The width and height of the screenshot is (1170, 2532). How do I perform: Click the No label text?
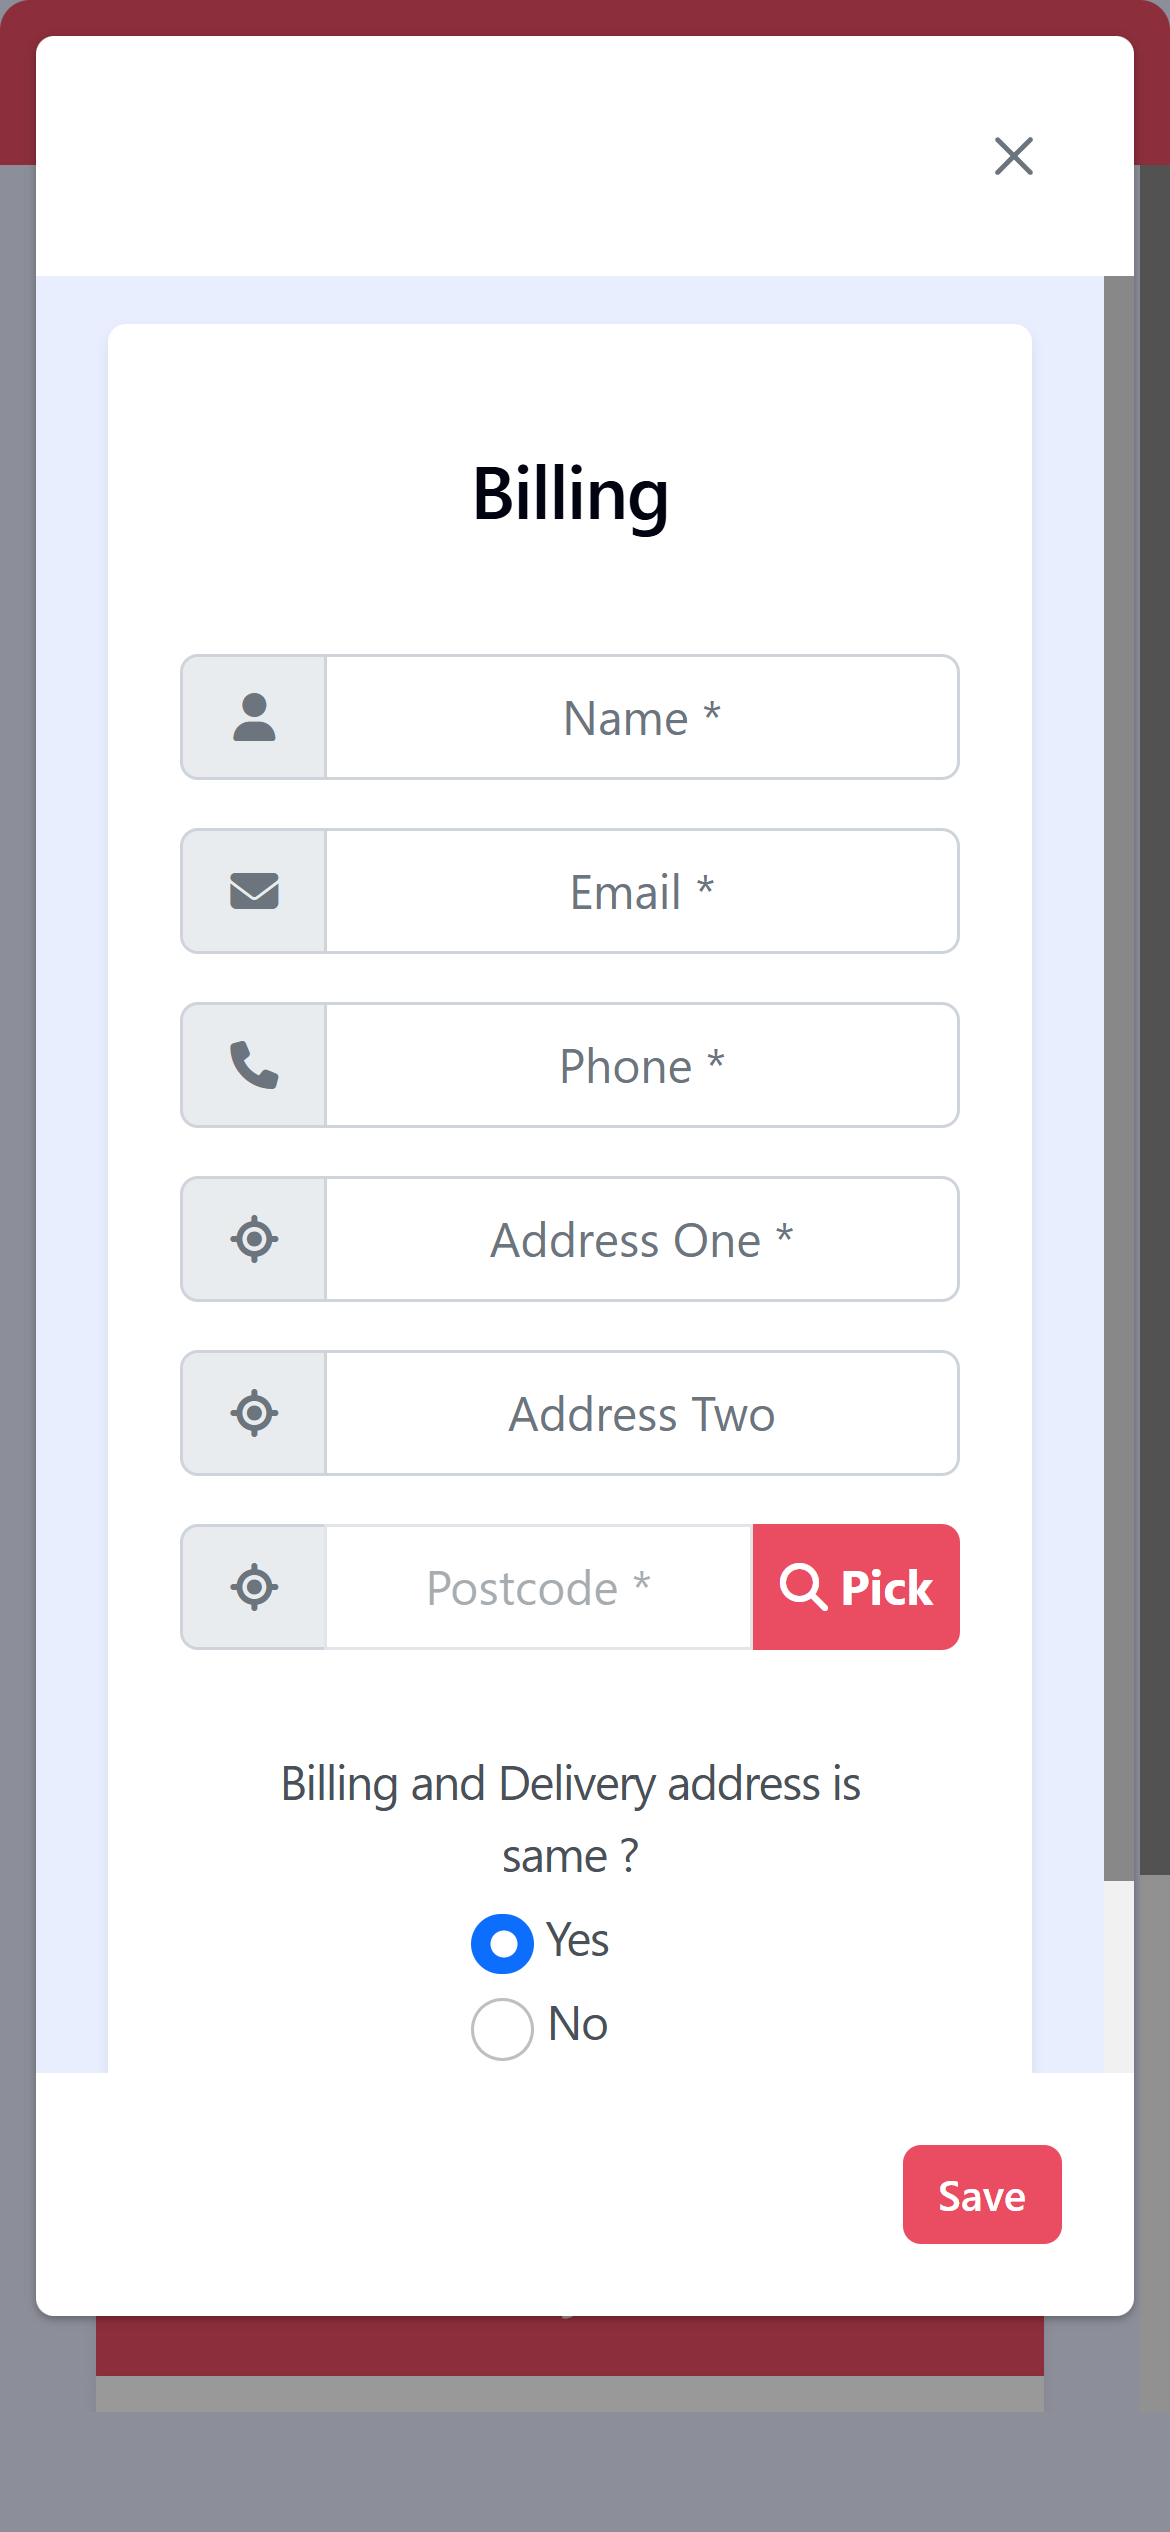[x=578, y=2024]
